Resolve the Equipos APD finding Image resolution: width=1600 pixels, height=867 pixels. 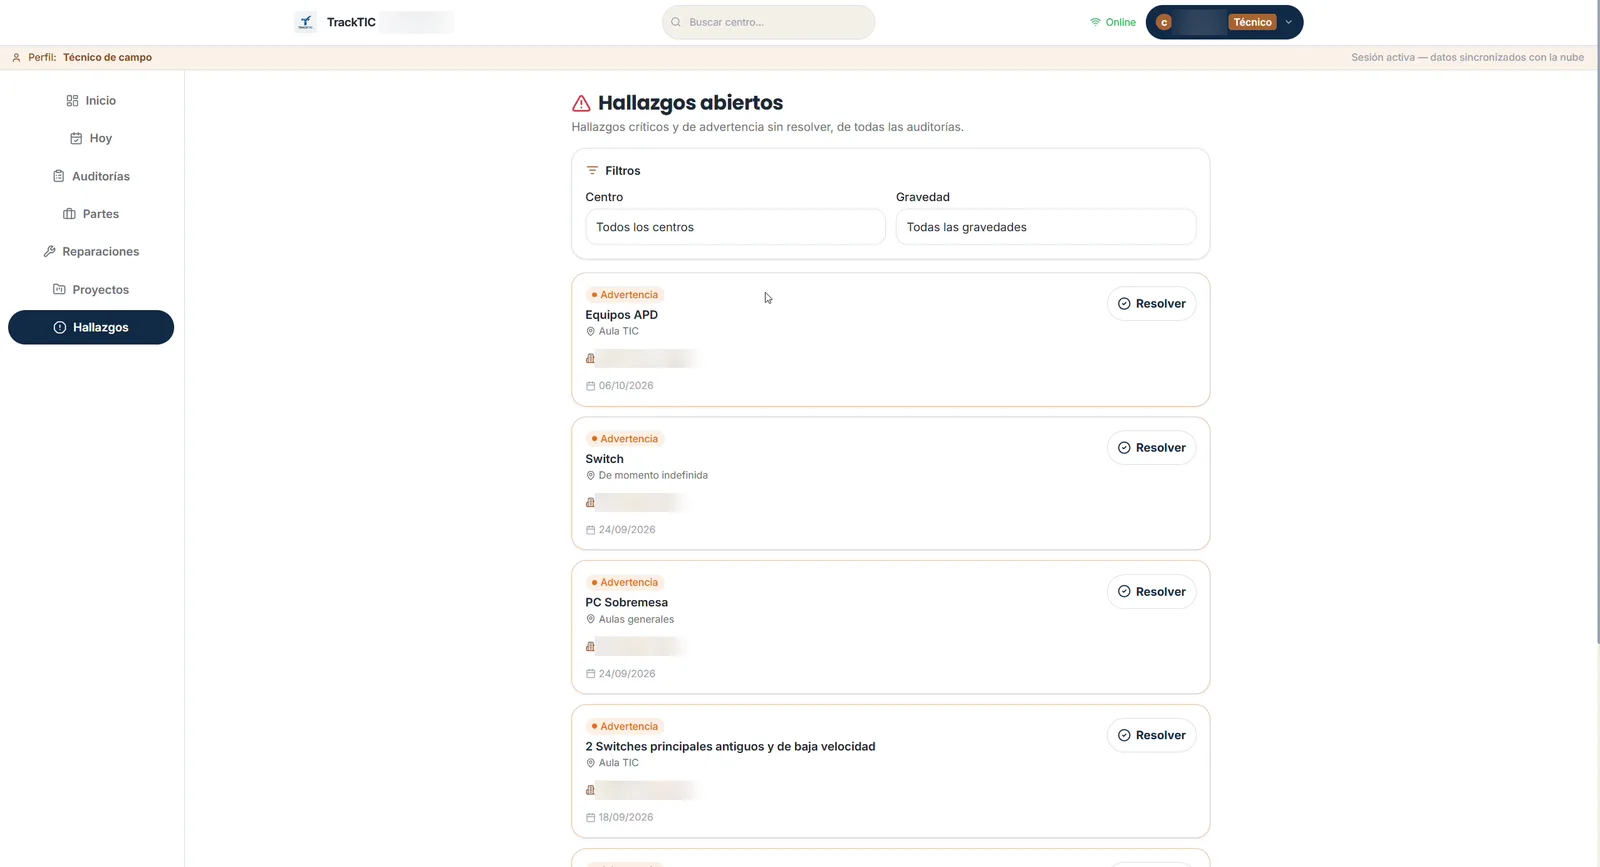tap(1151, 304)
